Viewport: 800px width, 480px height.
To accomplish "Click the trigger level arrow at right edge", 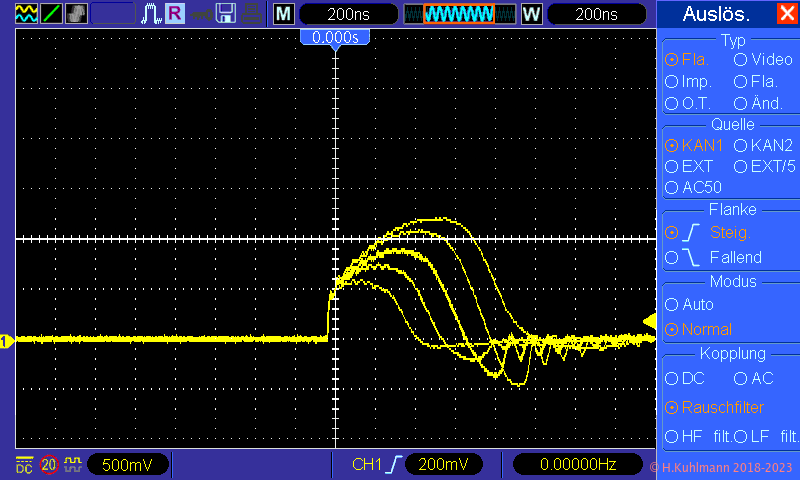I will [x=649, y=320].
